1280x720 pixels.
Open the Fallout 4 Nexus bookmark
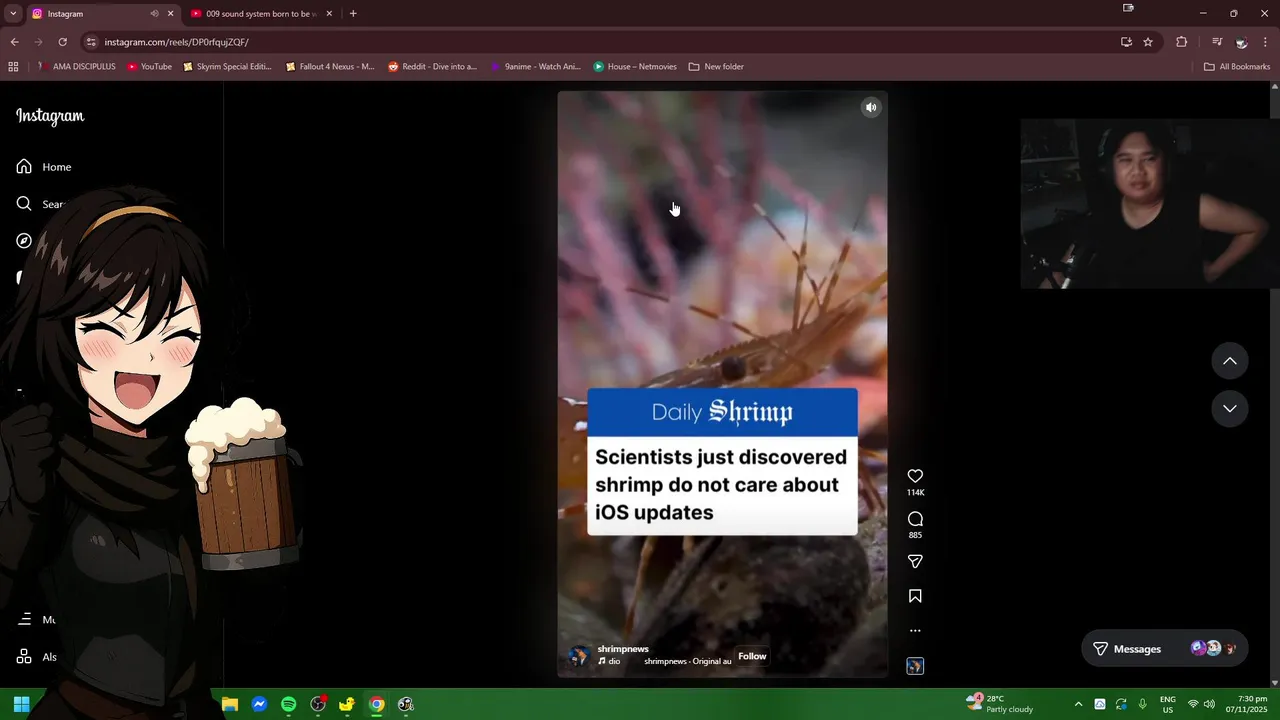(x=329, y=67)
